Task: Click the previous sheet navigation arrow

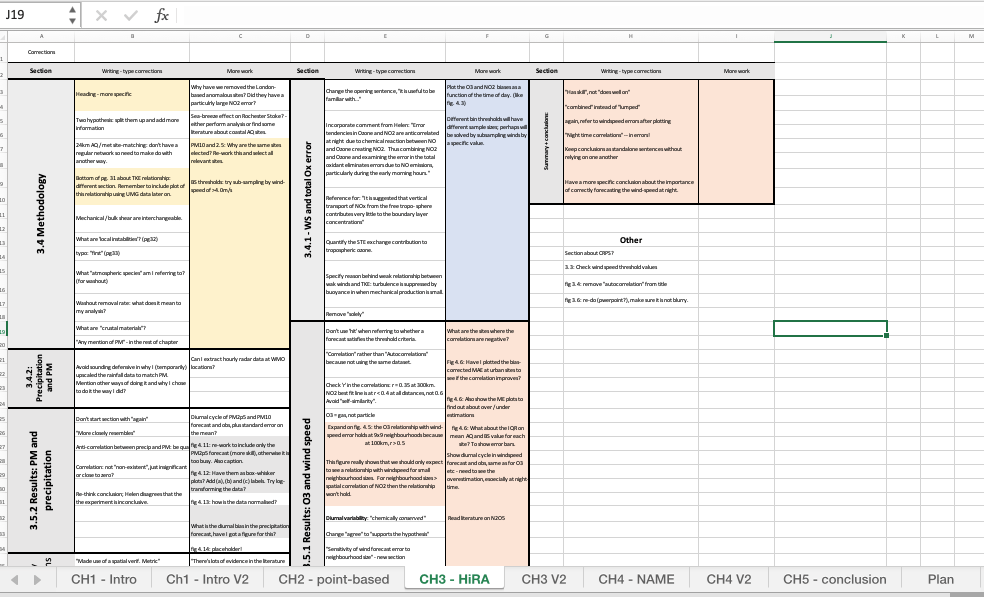Action: pyautogui.click(x=12, y=580)
